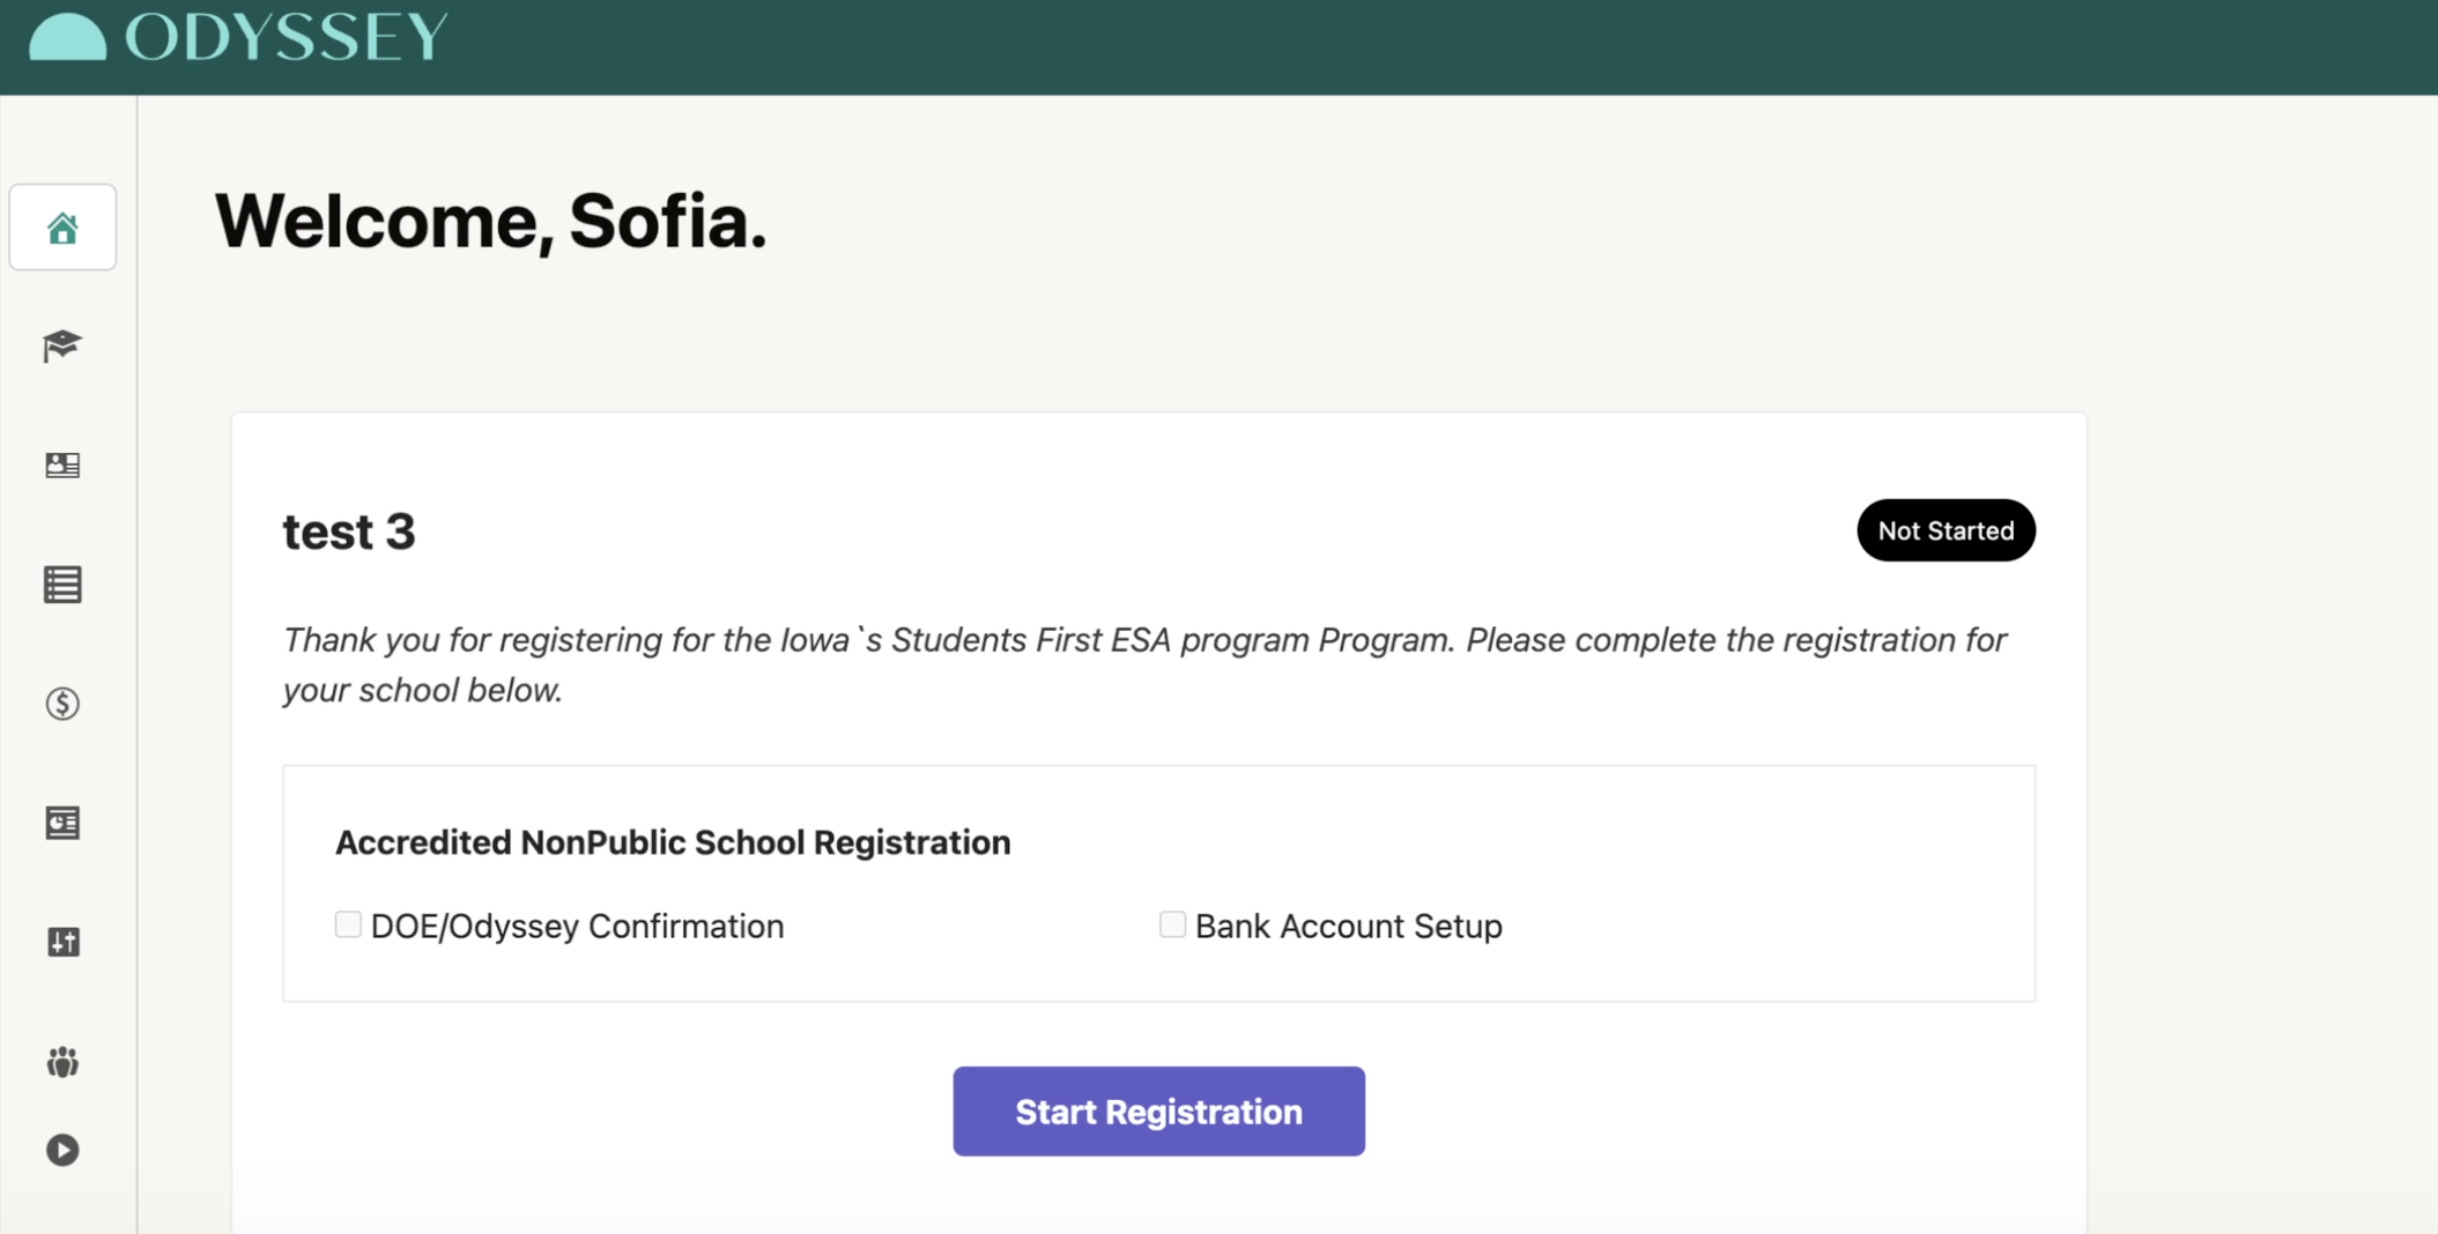The image size is (2438, 1234).
Task: Click the Not Started status badge
Action: 1945,530
